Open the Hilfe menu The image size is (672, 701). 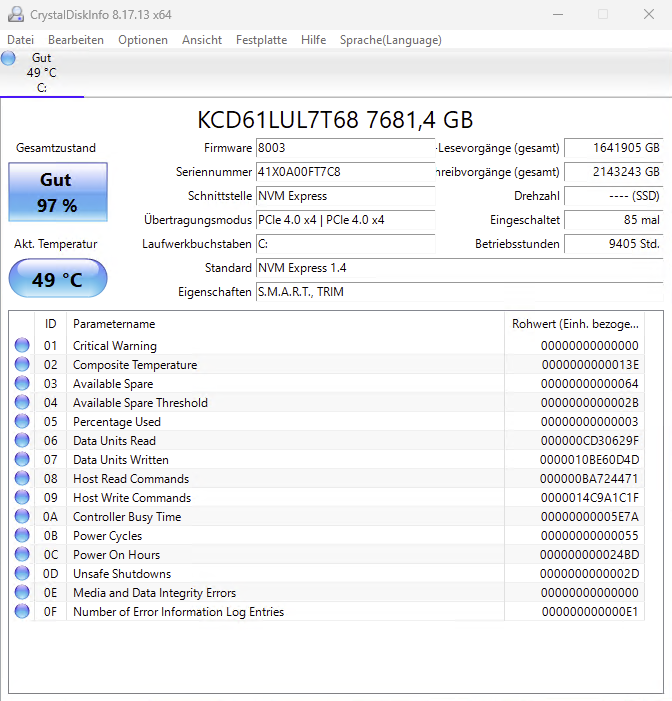313,40
